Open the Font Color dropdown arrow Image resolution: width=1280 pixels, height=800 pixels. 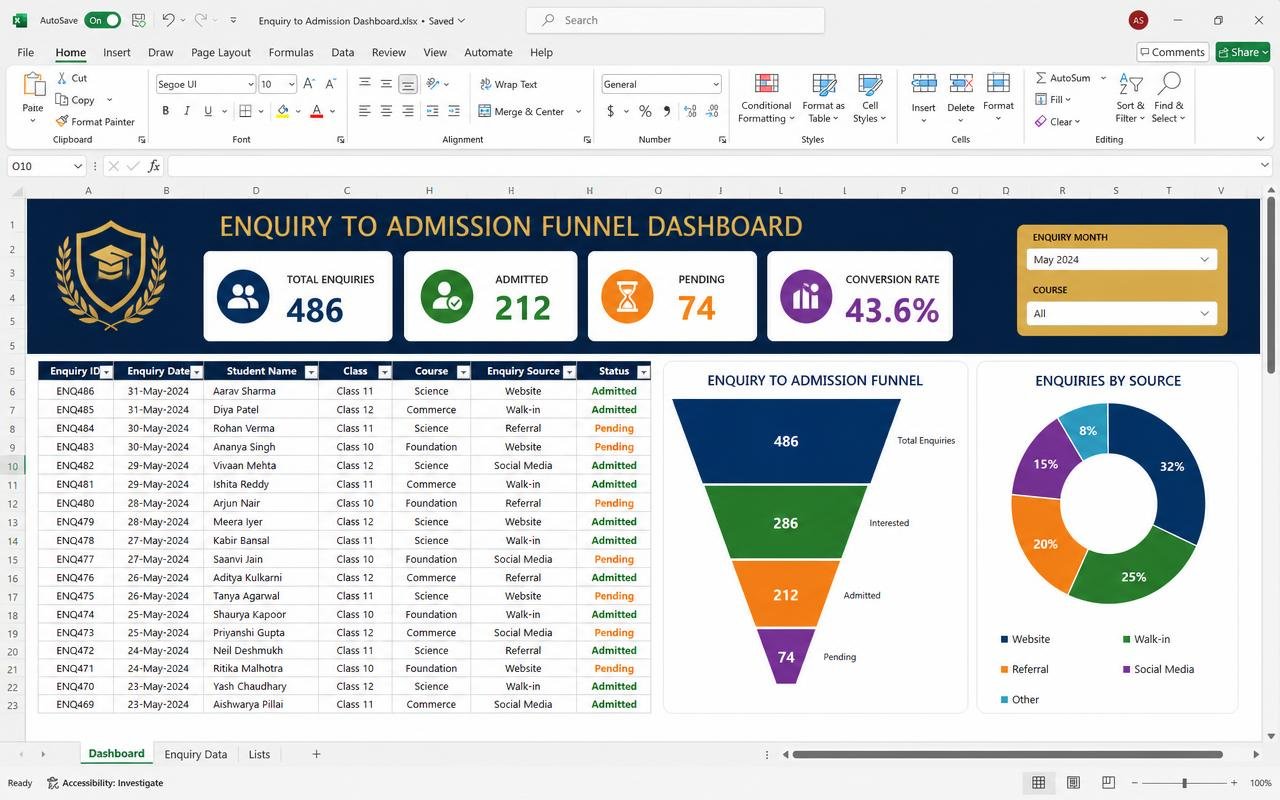tap(332, 111)
